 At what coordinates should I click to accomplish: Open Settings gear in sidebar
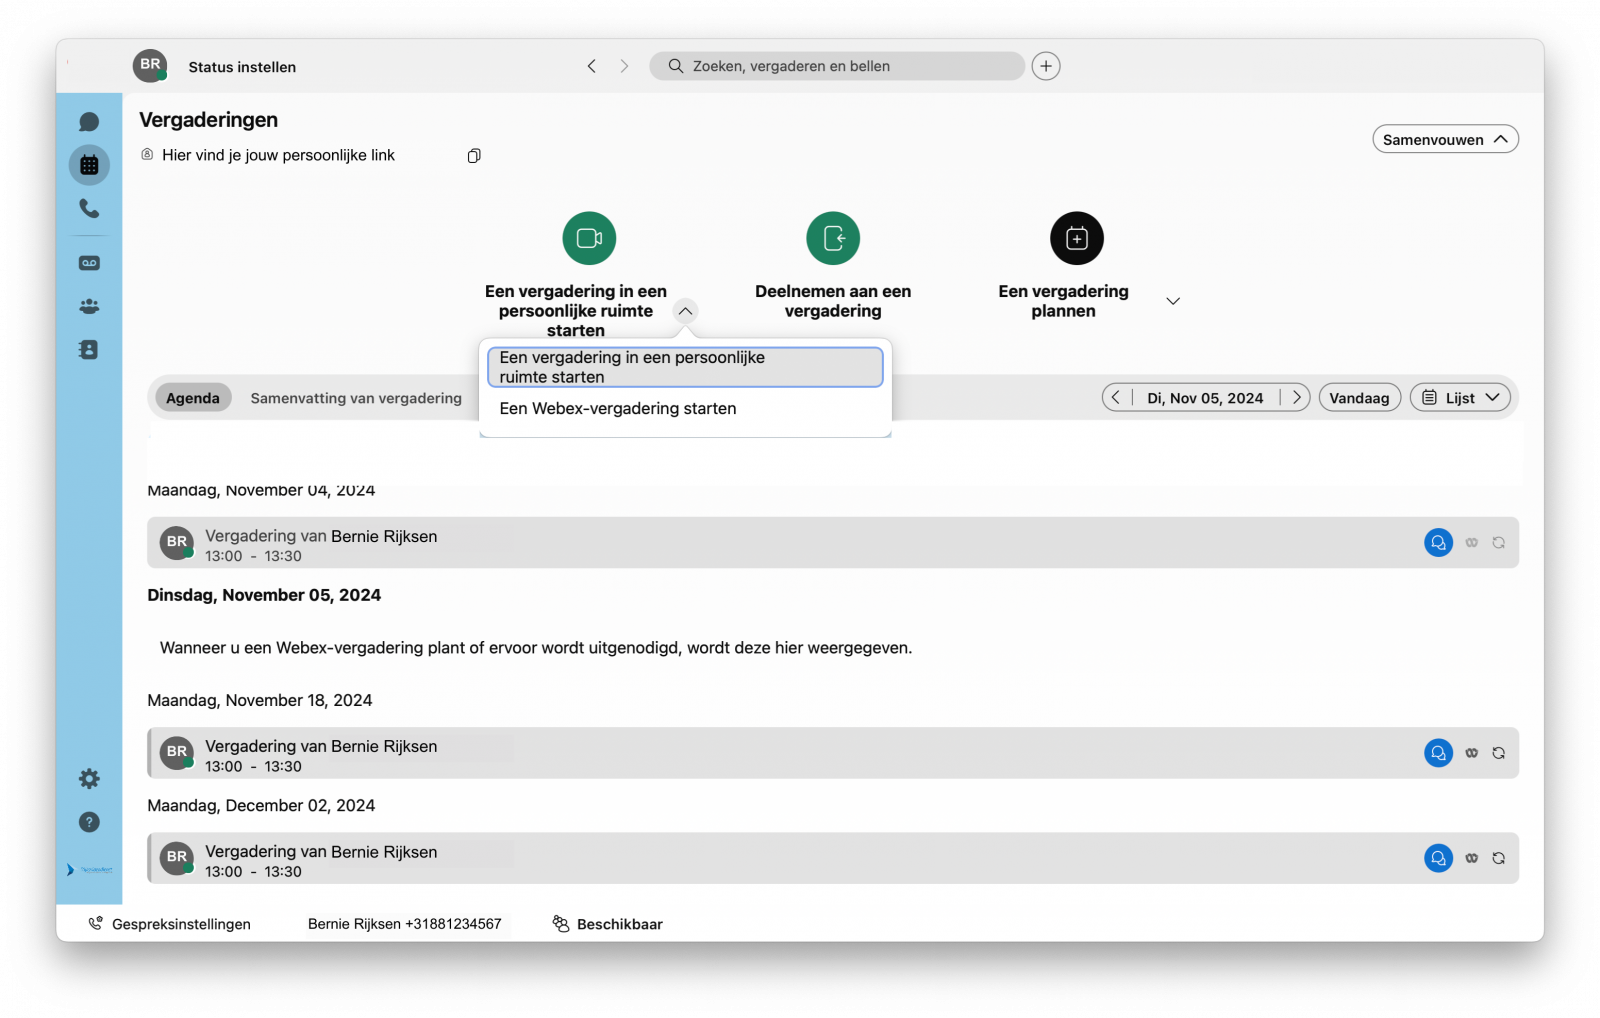[x=89, y=778]
